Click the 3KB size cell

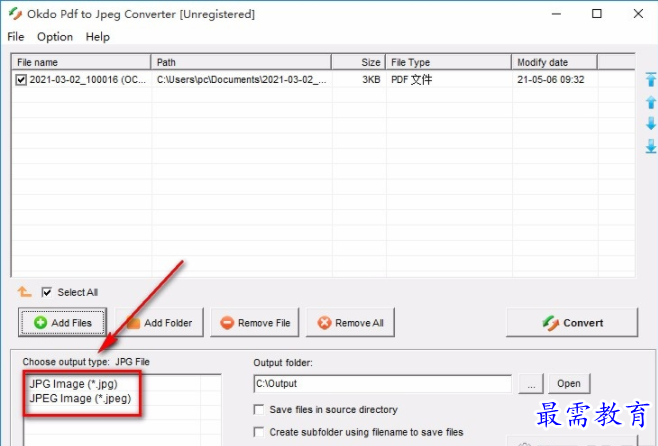coord(371,80)
